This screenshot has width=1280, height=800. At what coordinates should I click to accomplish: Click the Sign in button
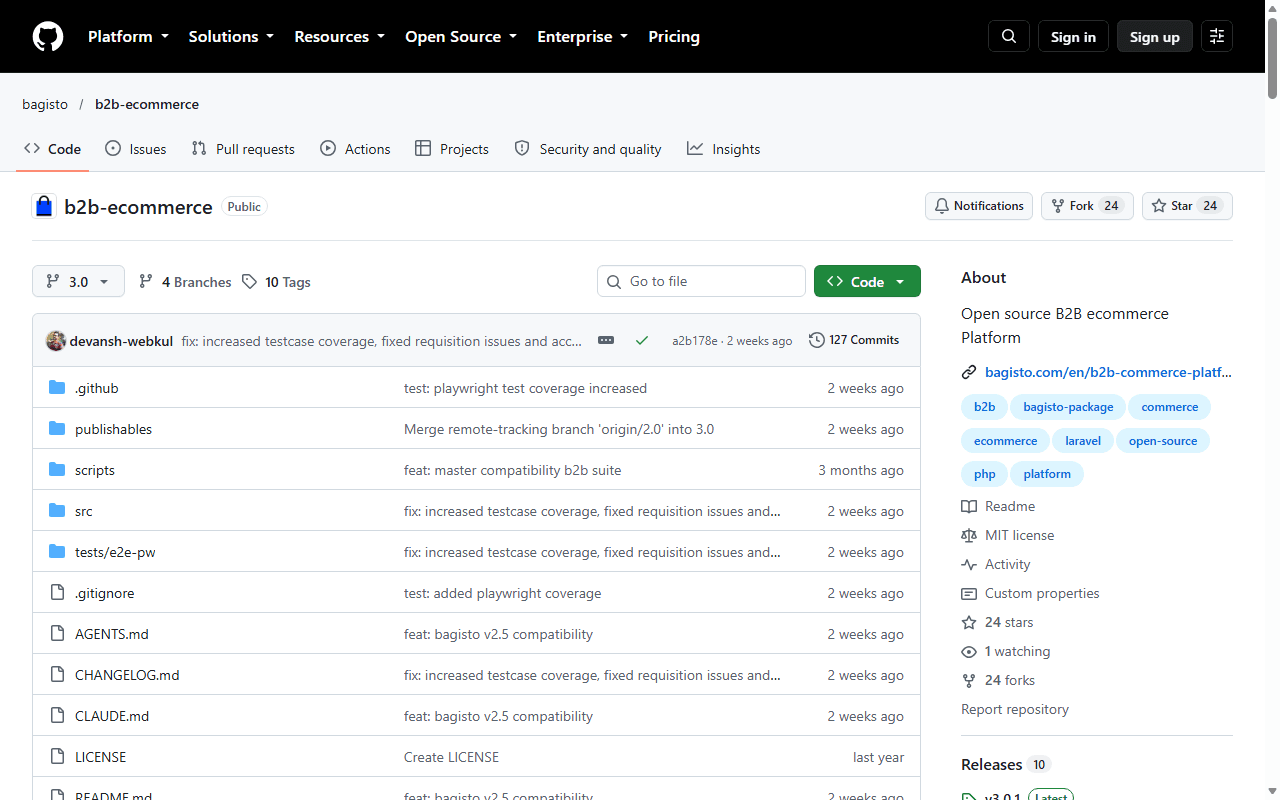click(1073, 37)
